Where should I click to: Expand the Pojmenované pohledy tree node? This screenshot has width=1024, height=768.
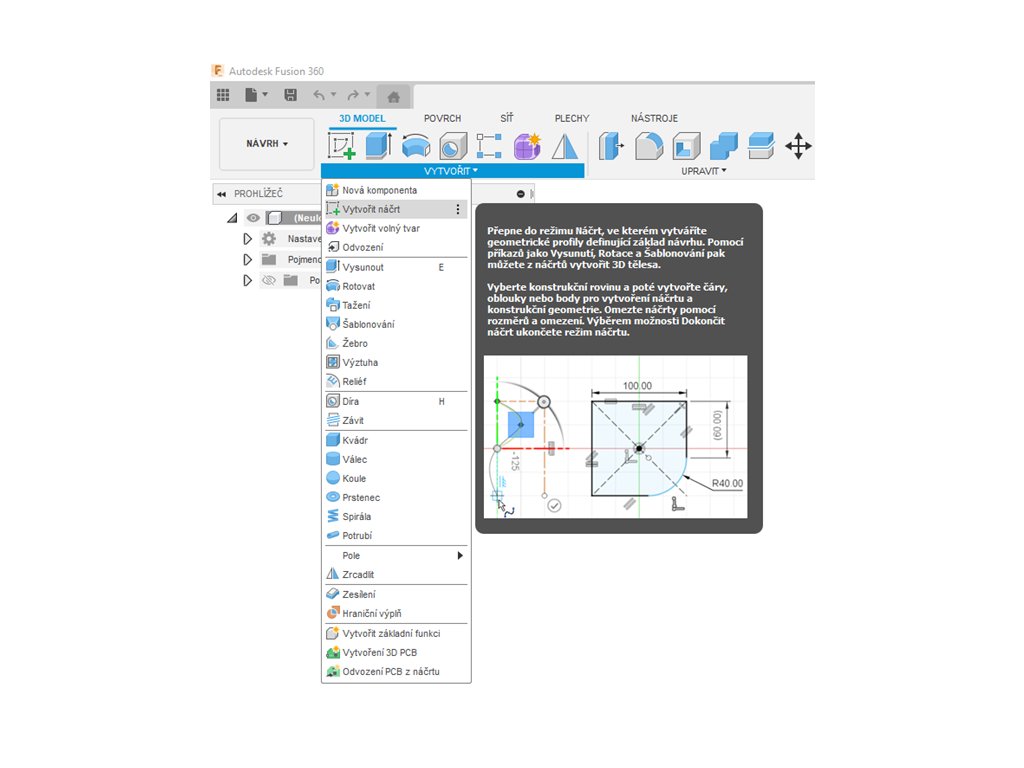point(248,260)
